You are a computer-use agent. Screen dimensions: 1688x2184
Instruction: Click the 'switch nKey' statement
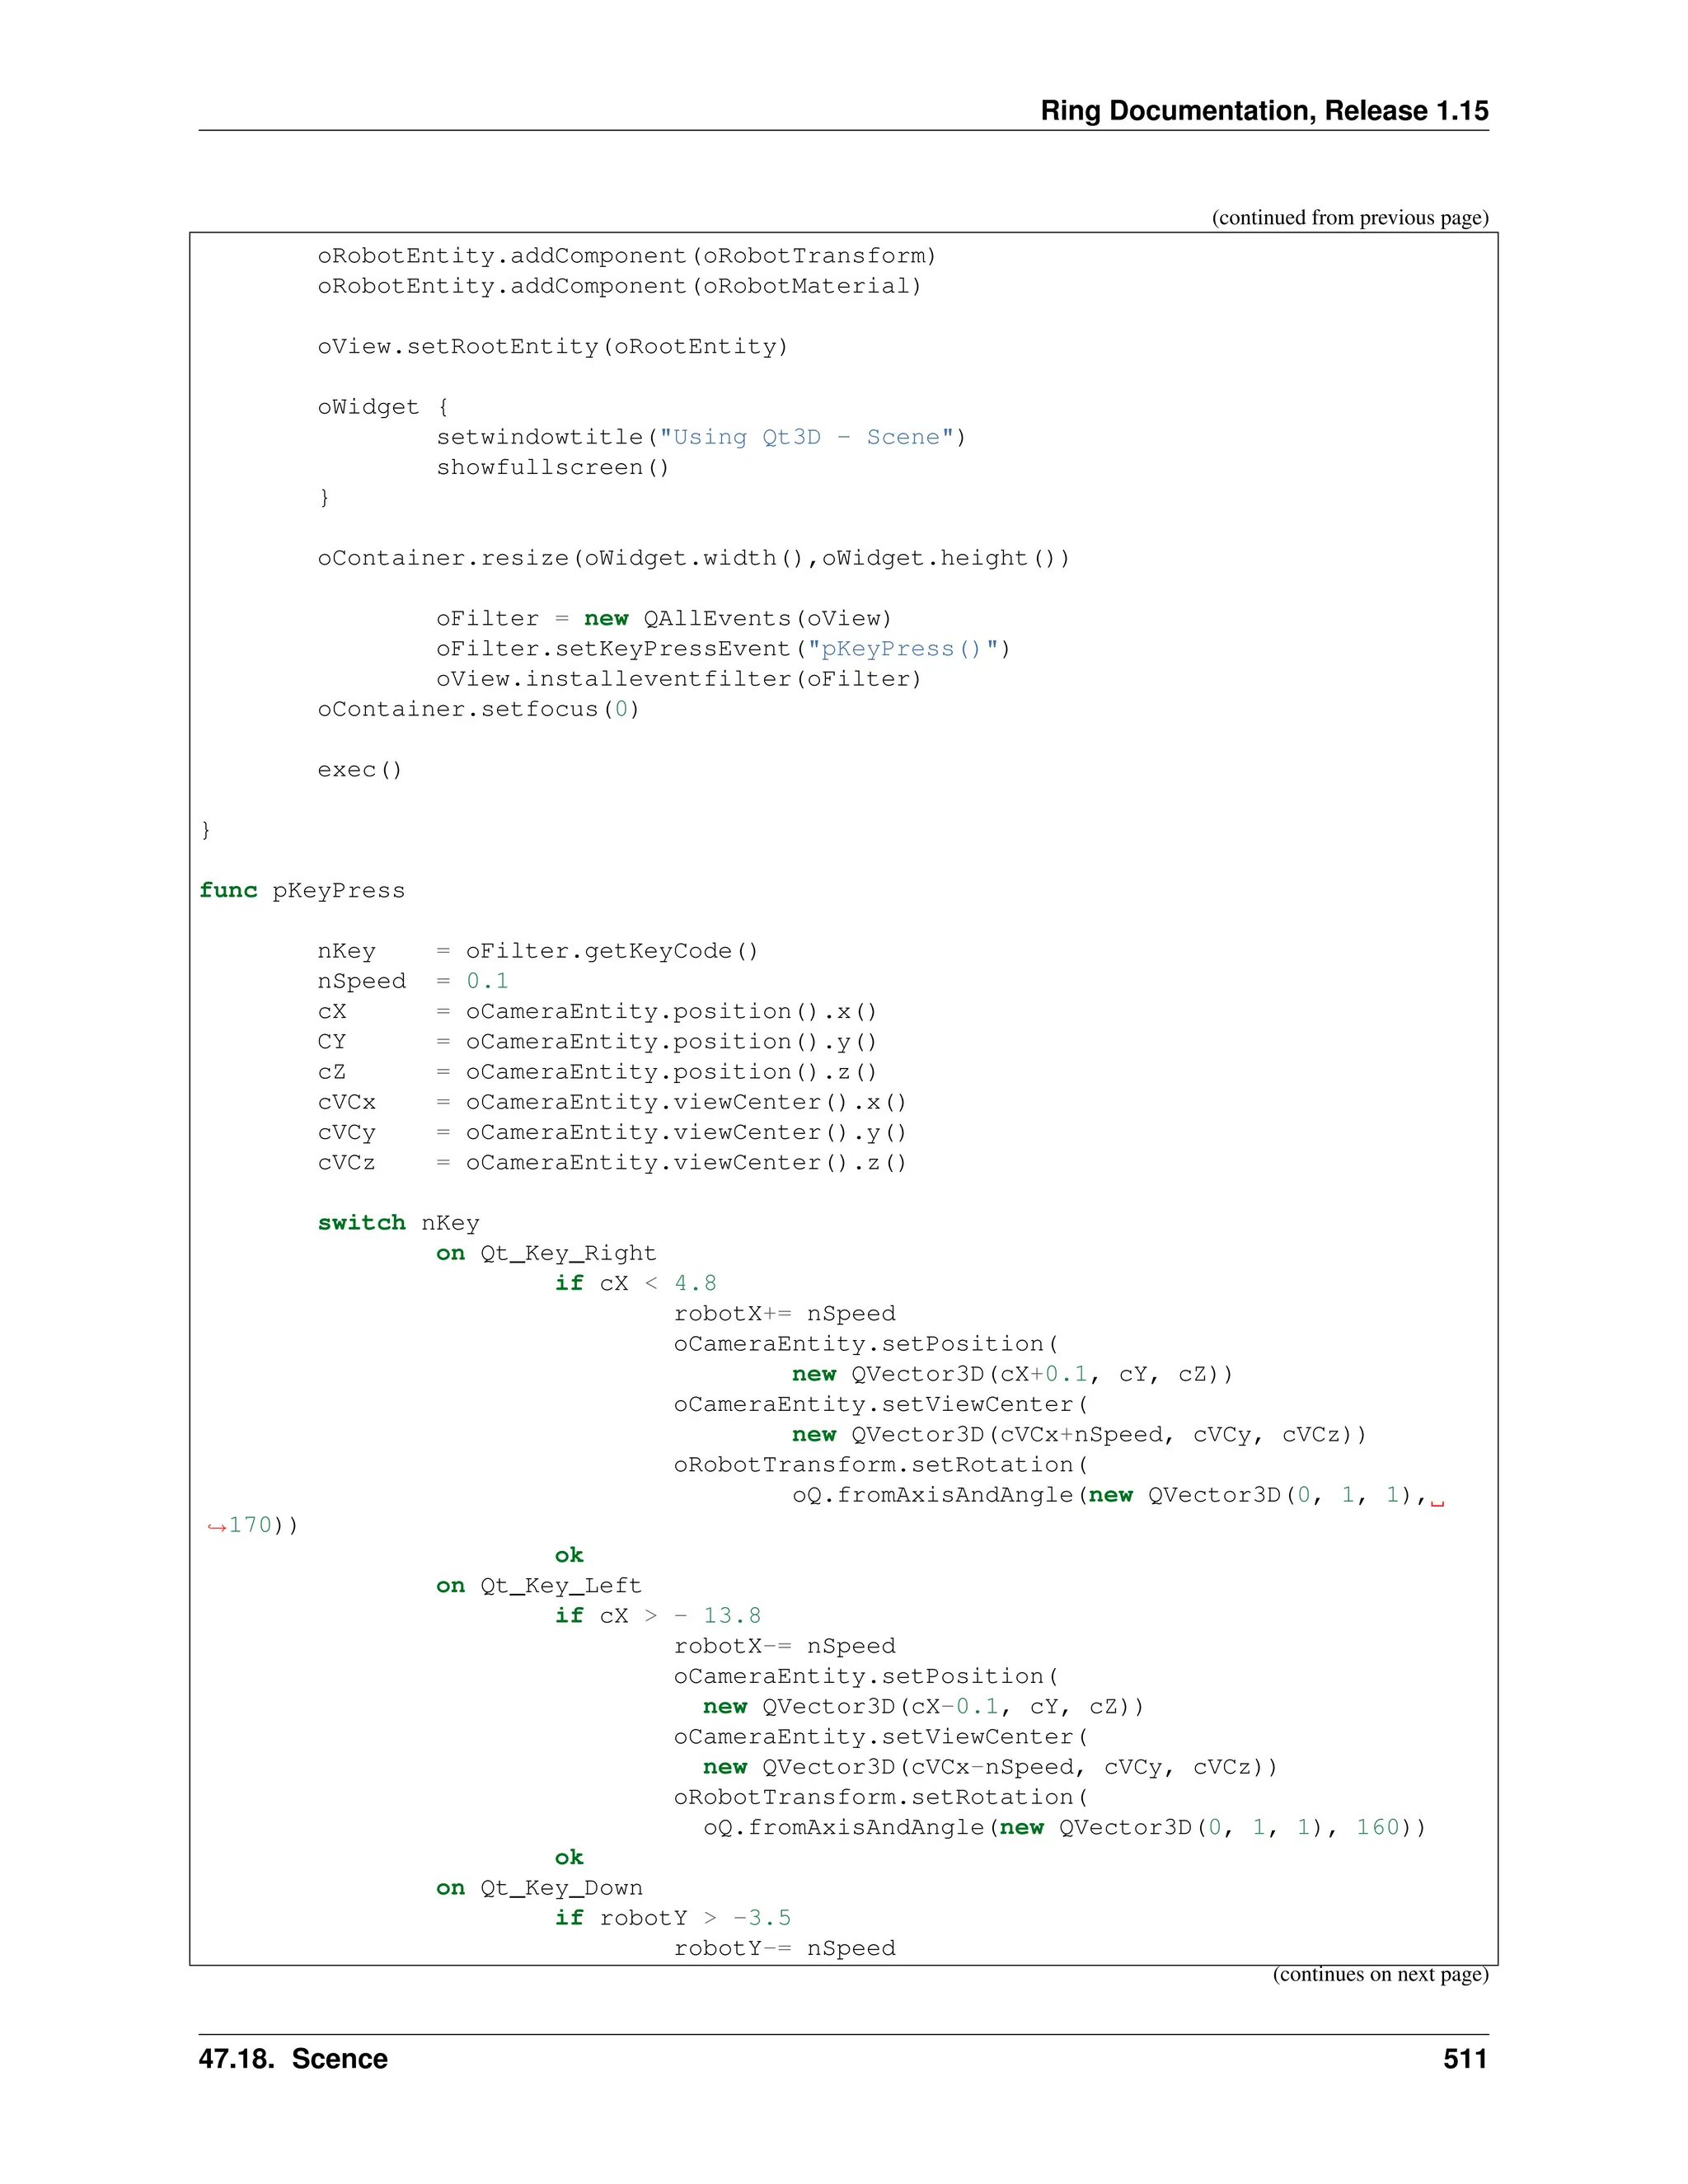pyautogui.click(x=398, y=1223)
